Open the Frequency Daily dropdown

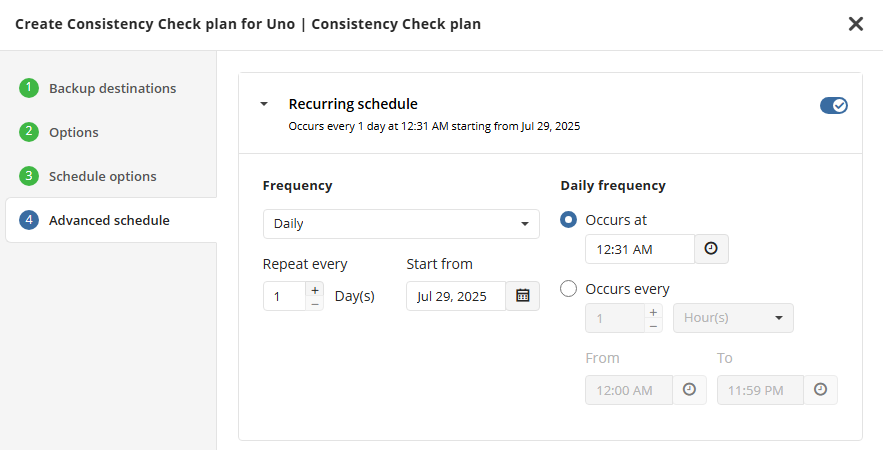401,224
